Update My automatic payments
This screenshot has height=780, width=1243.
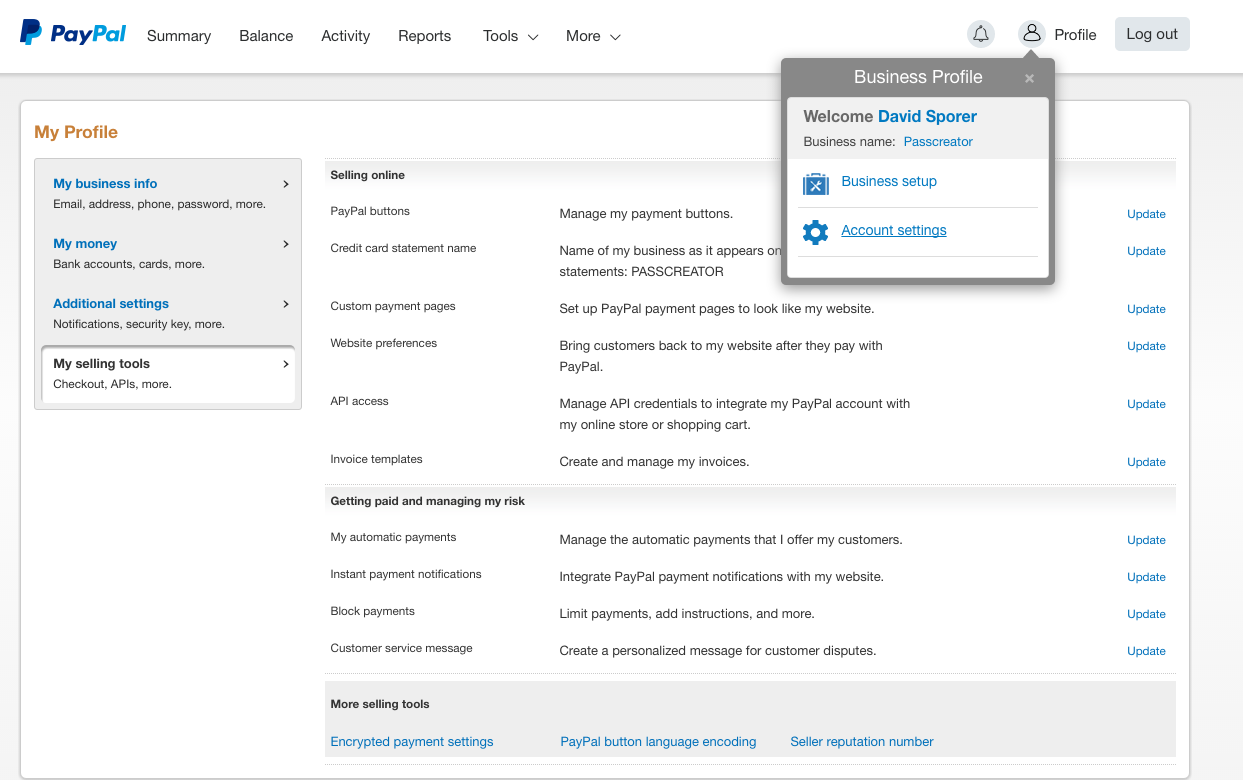click(x=1146, y=540)
